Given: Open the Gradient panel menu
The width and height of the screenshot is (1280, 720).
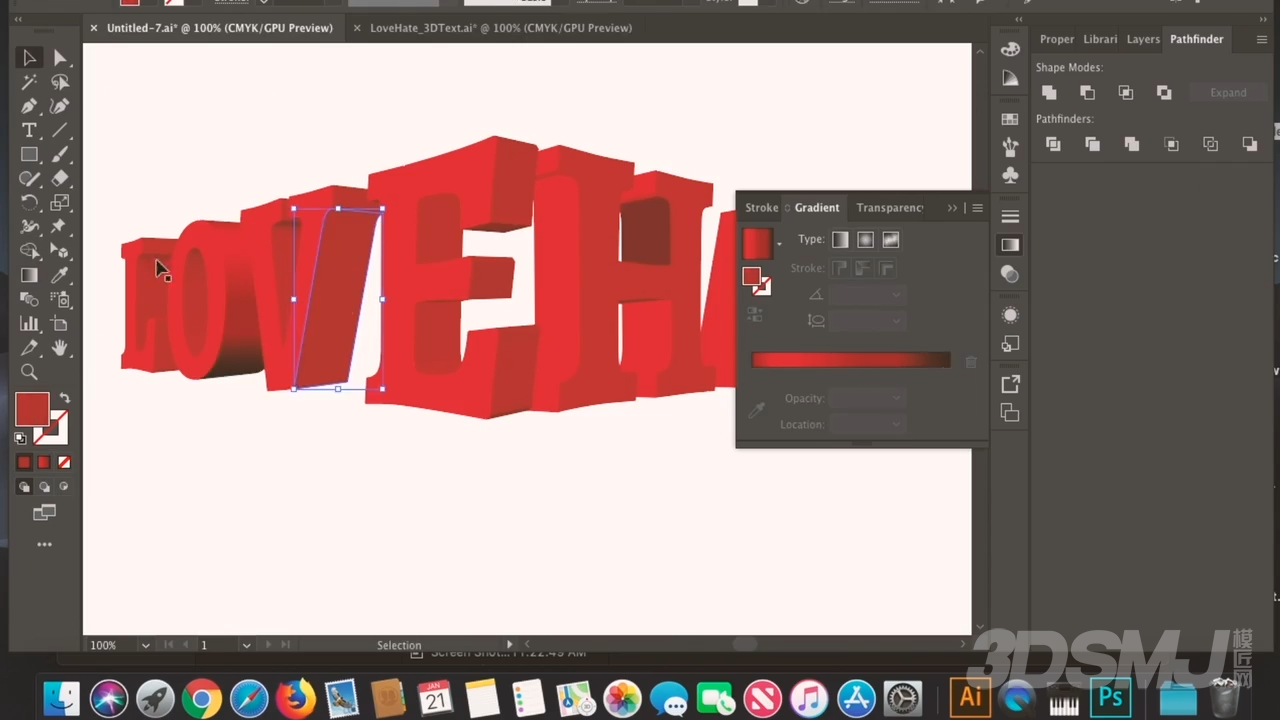Looking at the screenshot, I should pos(977,208).
